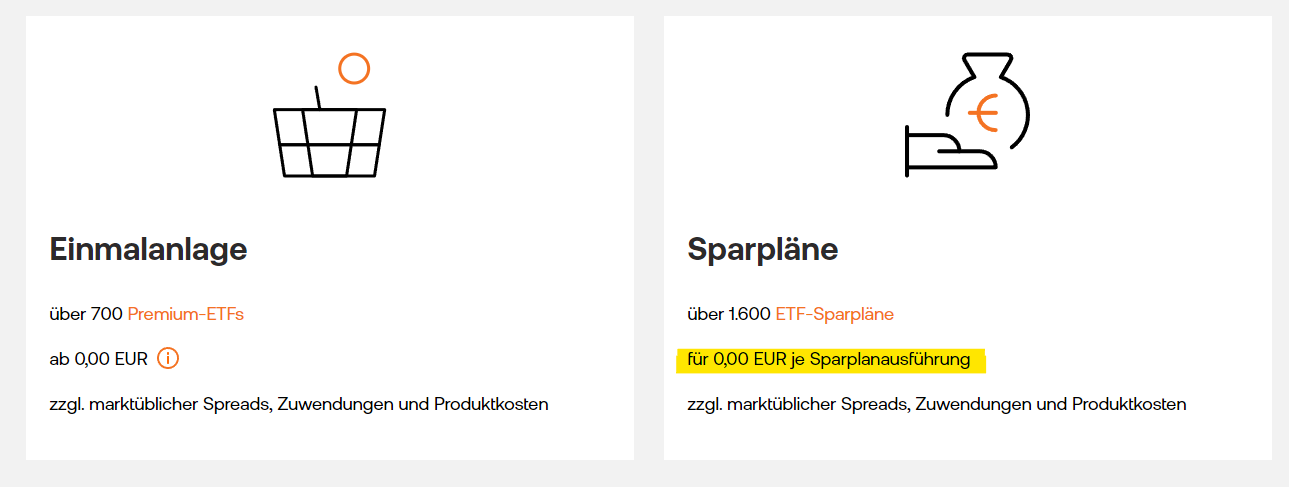Click the money bag icon
1289x487 pixels.
[x=985, y=100]
